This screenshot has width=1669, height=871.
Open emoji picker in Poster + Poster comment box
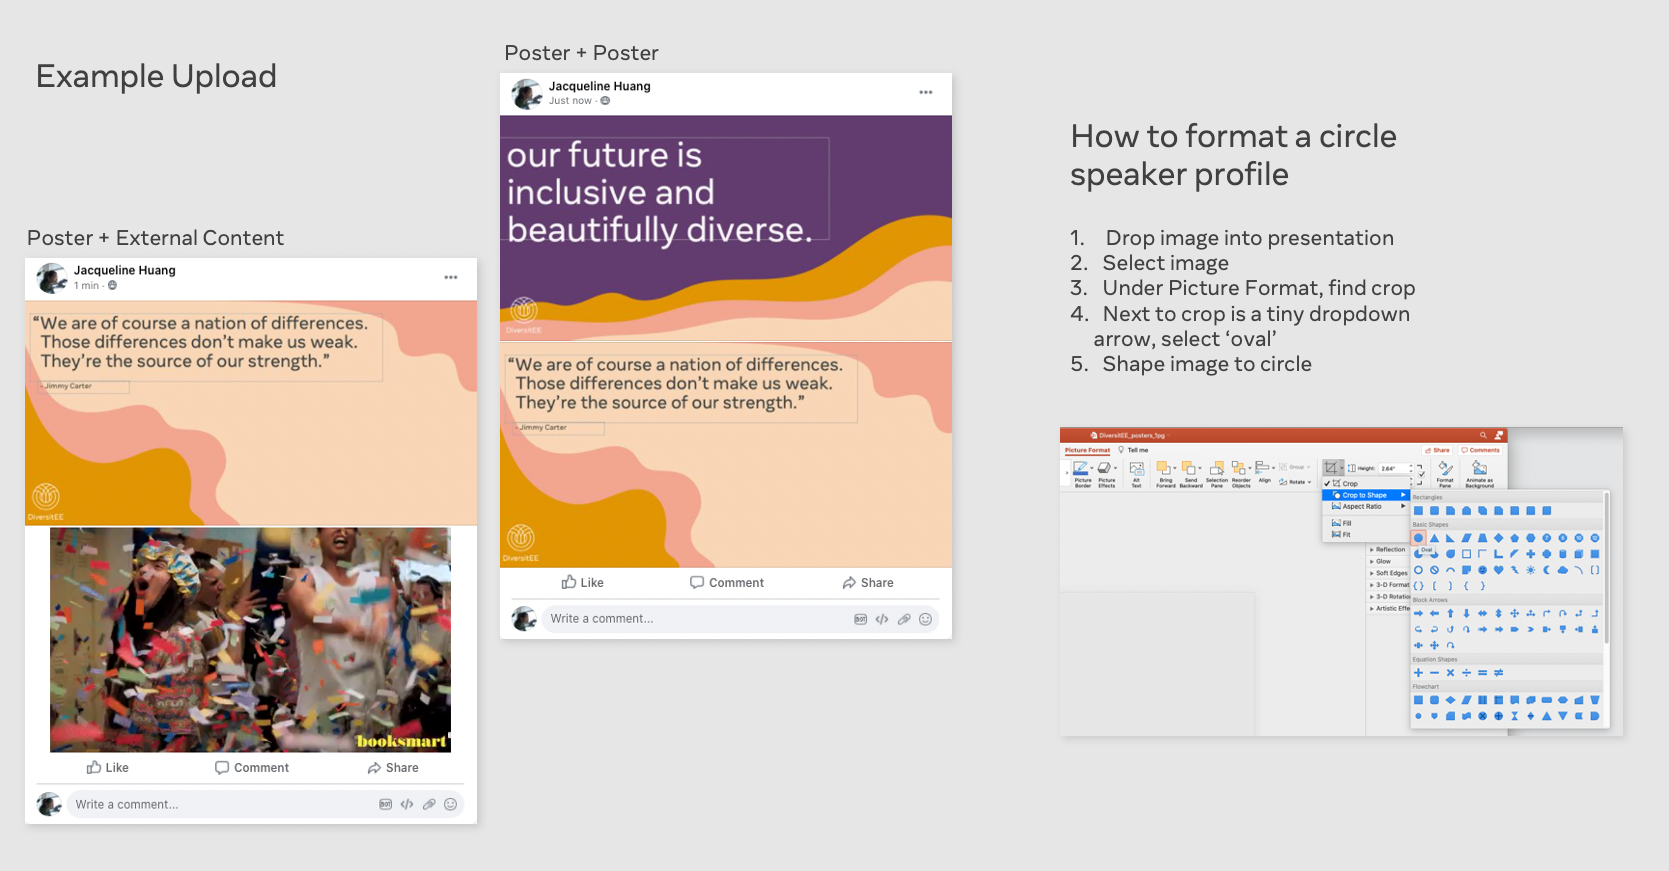[926, 620]
